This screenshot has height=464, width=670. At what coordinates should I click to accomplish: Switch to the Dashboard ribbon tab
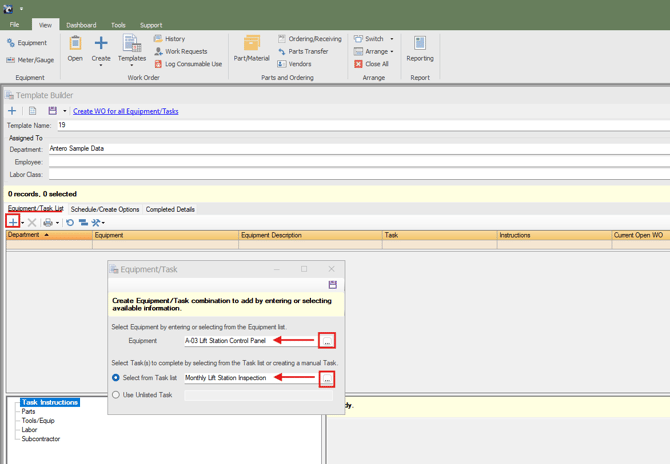click(81, 25)
